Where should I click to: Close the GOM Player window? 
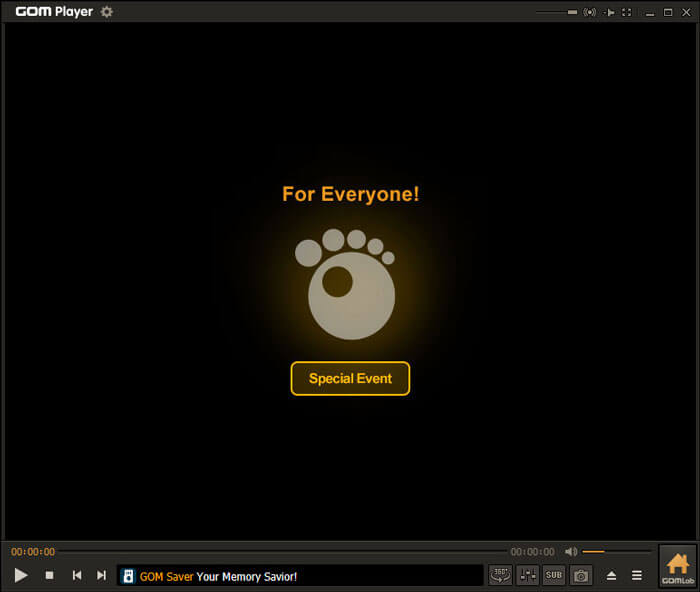coord(686,12)
